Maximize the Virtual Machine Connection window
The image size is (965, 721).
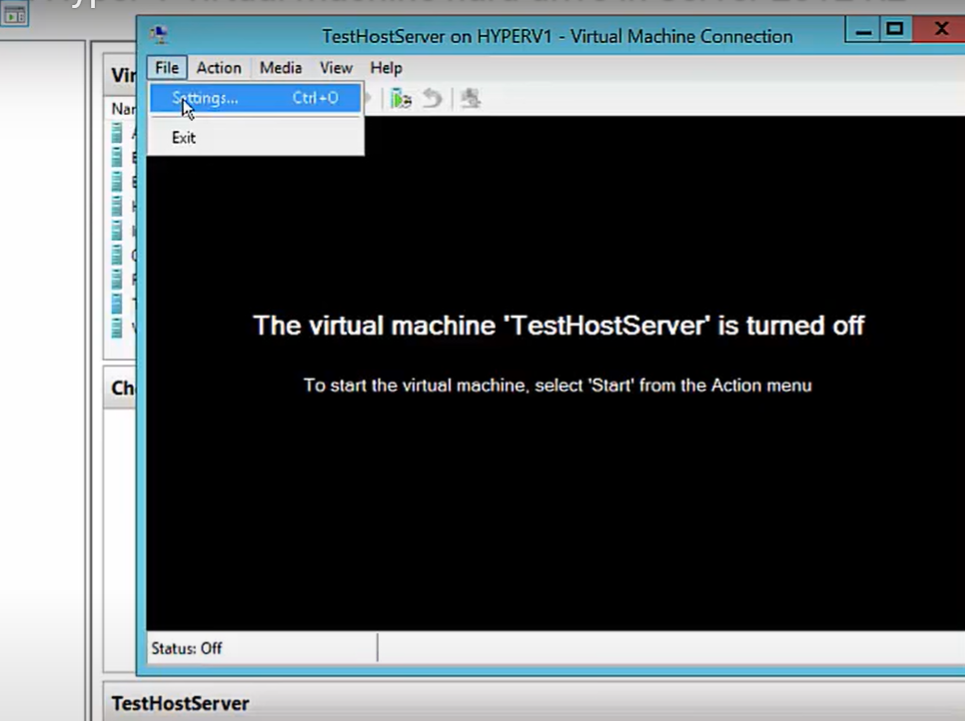pyautogui.click(x=895, y=29)
